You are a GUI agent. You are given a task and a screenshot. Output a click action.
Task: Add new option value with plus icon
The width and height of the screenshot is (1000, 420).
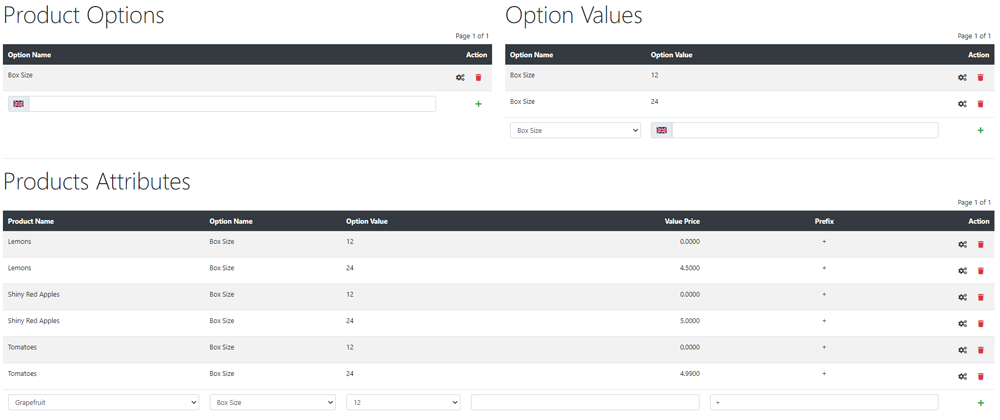[x=981, y=131]
